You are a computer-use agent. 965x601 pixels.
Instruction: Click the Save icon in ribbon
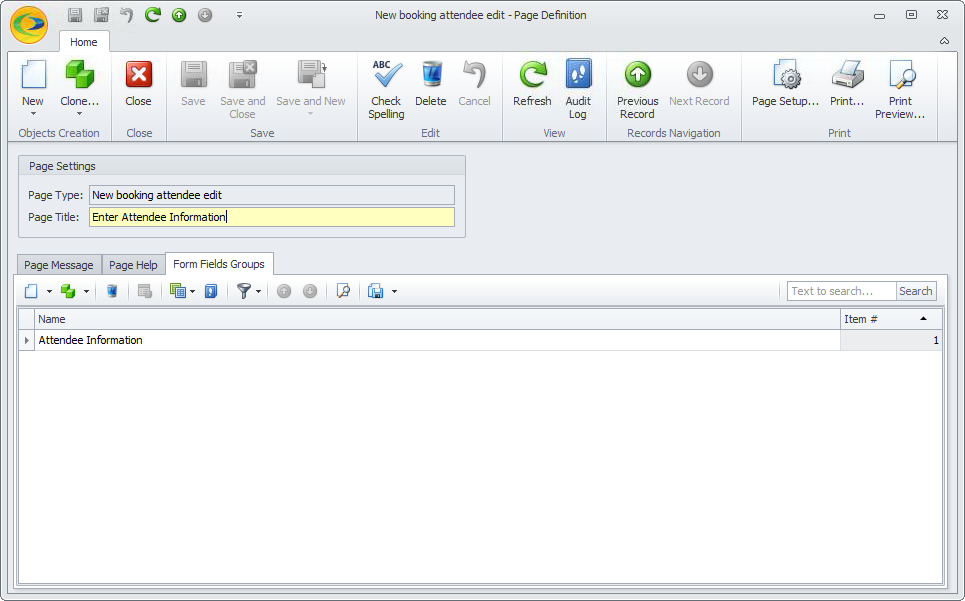pos(193,75)
